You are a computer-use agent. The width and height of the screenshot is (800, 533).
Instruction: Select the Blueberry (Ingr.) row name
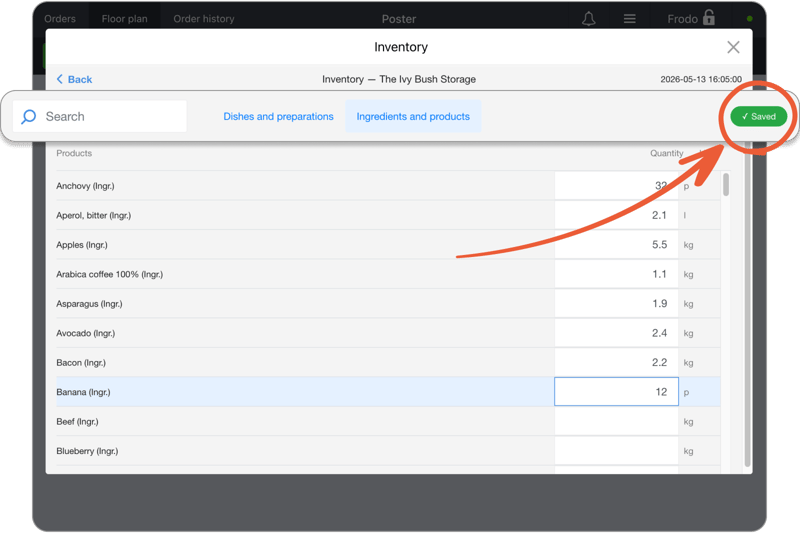click(87, 451)
